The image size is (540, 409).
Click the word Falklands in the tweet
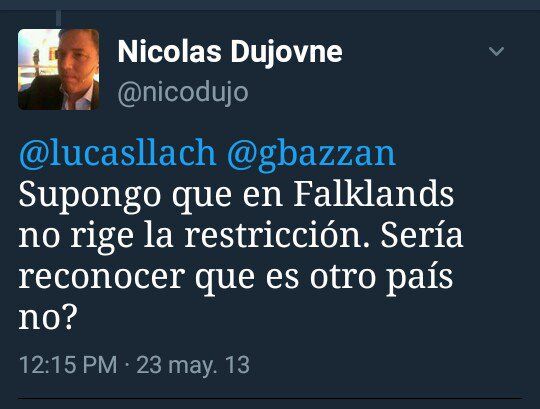pyautogui.click(x=374, y=195)
